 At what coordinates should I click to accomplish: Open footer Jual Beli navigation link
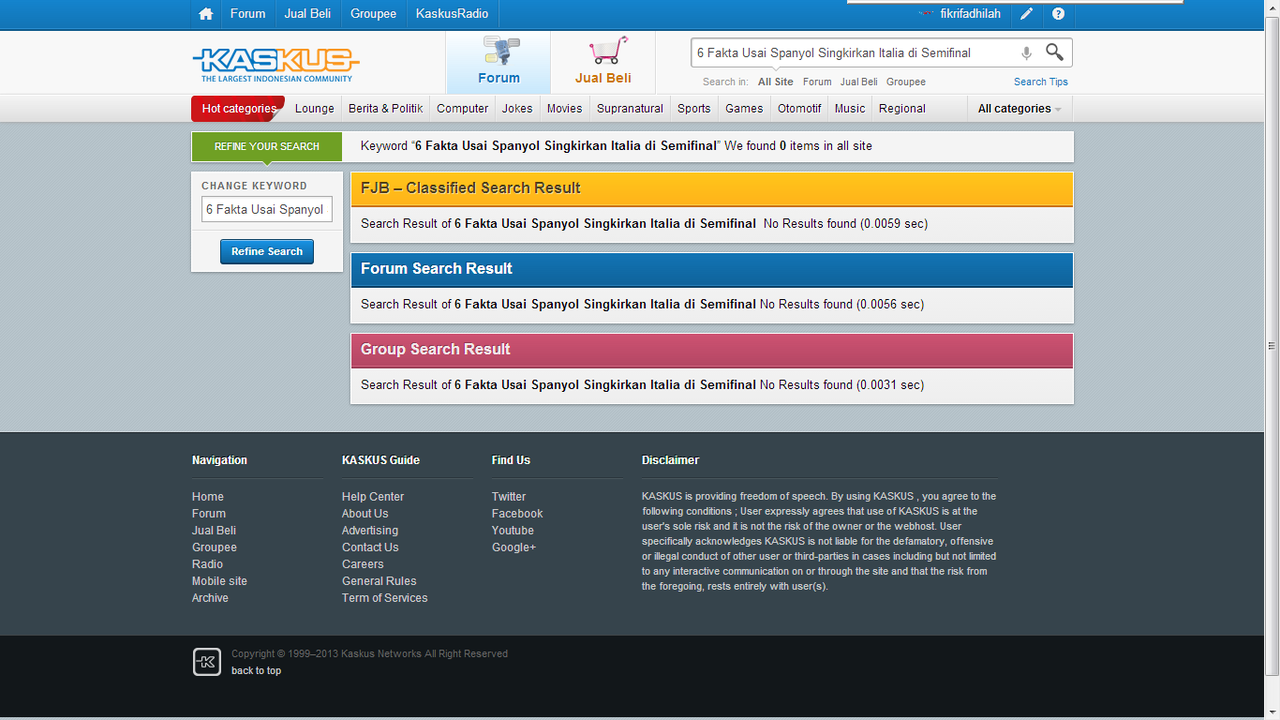pyautogui.click(x=214, y=531)
